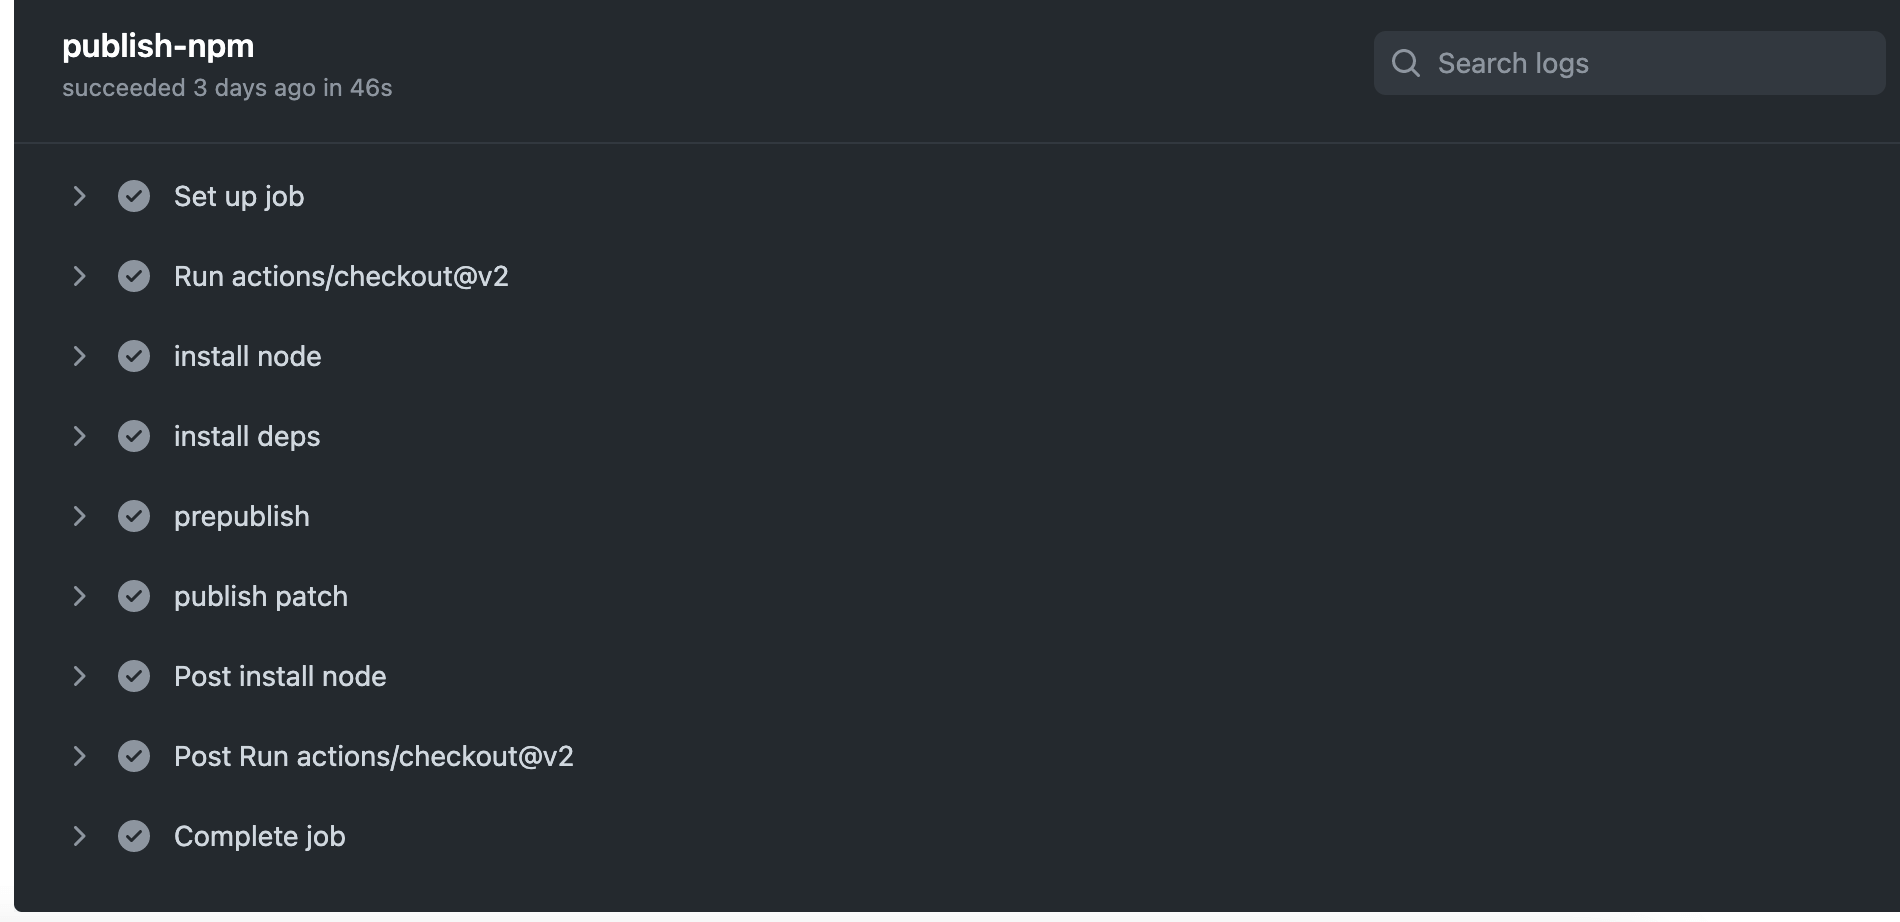
Task: Click the success check icon beside install node
Action: click(x=134, y=356)
